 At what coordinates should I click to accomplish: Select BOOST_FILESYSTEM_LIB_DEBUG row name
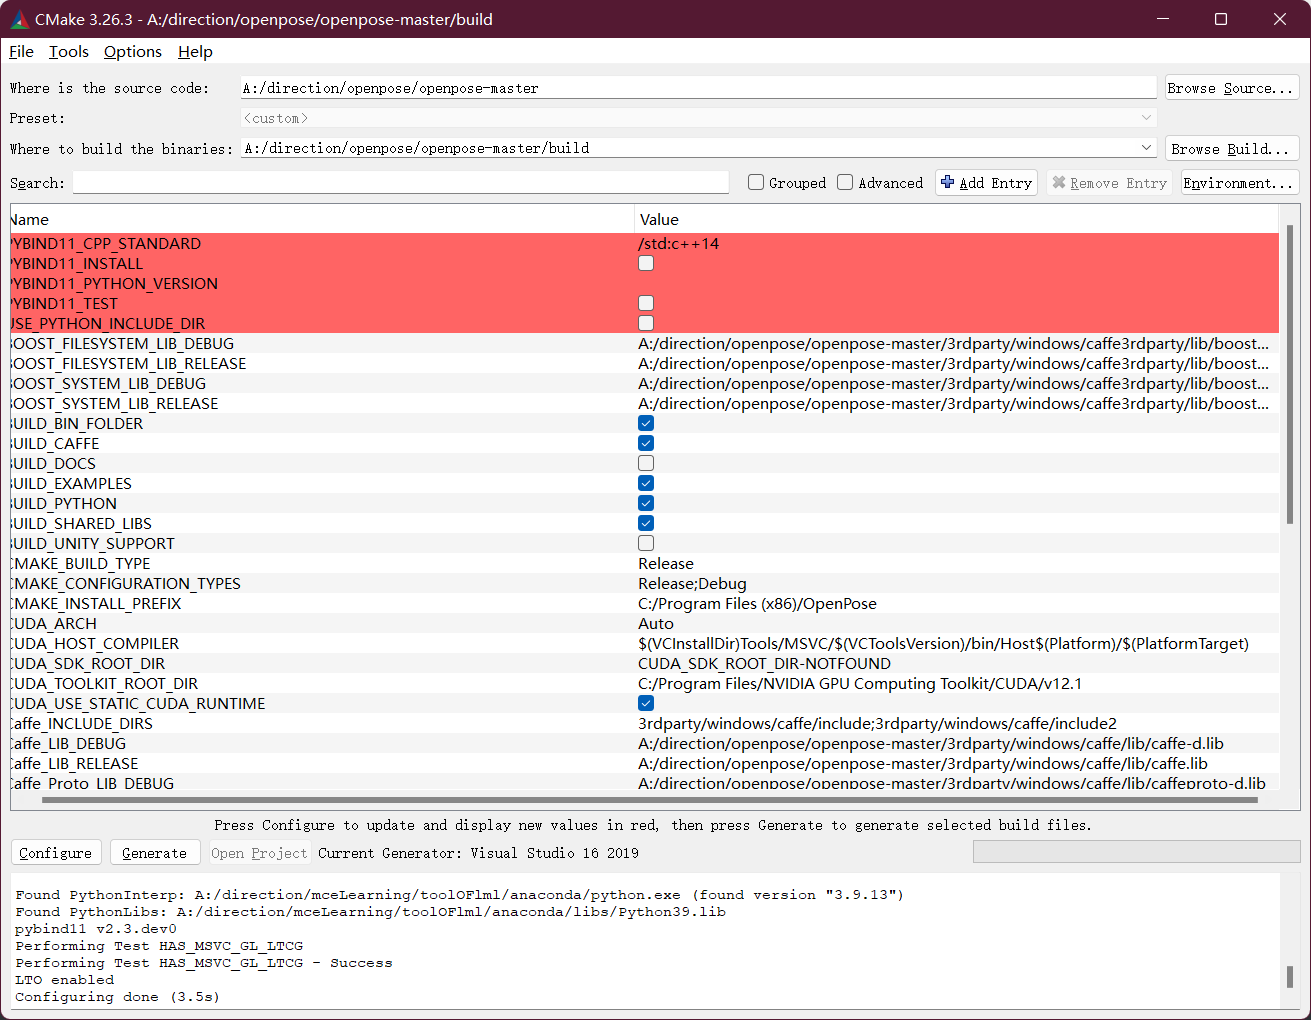click(x=122, y=343)
